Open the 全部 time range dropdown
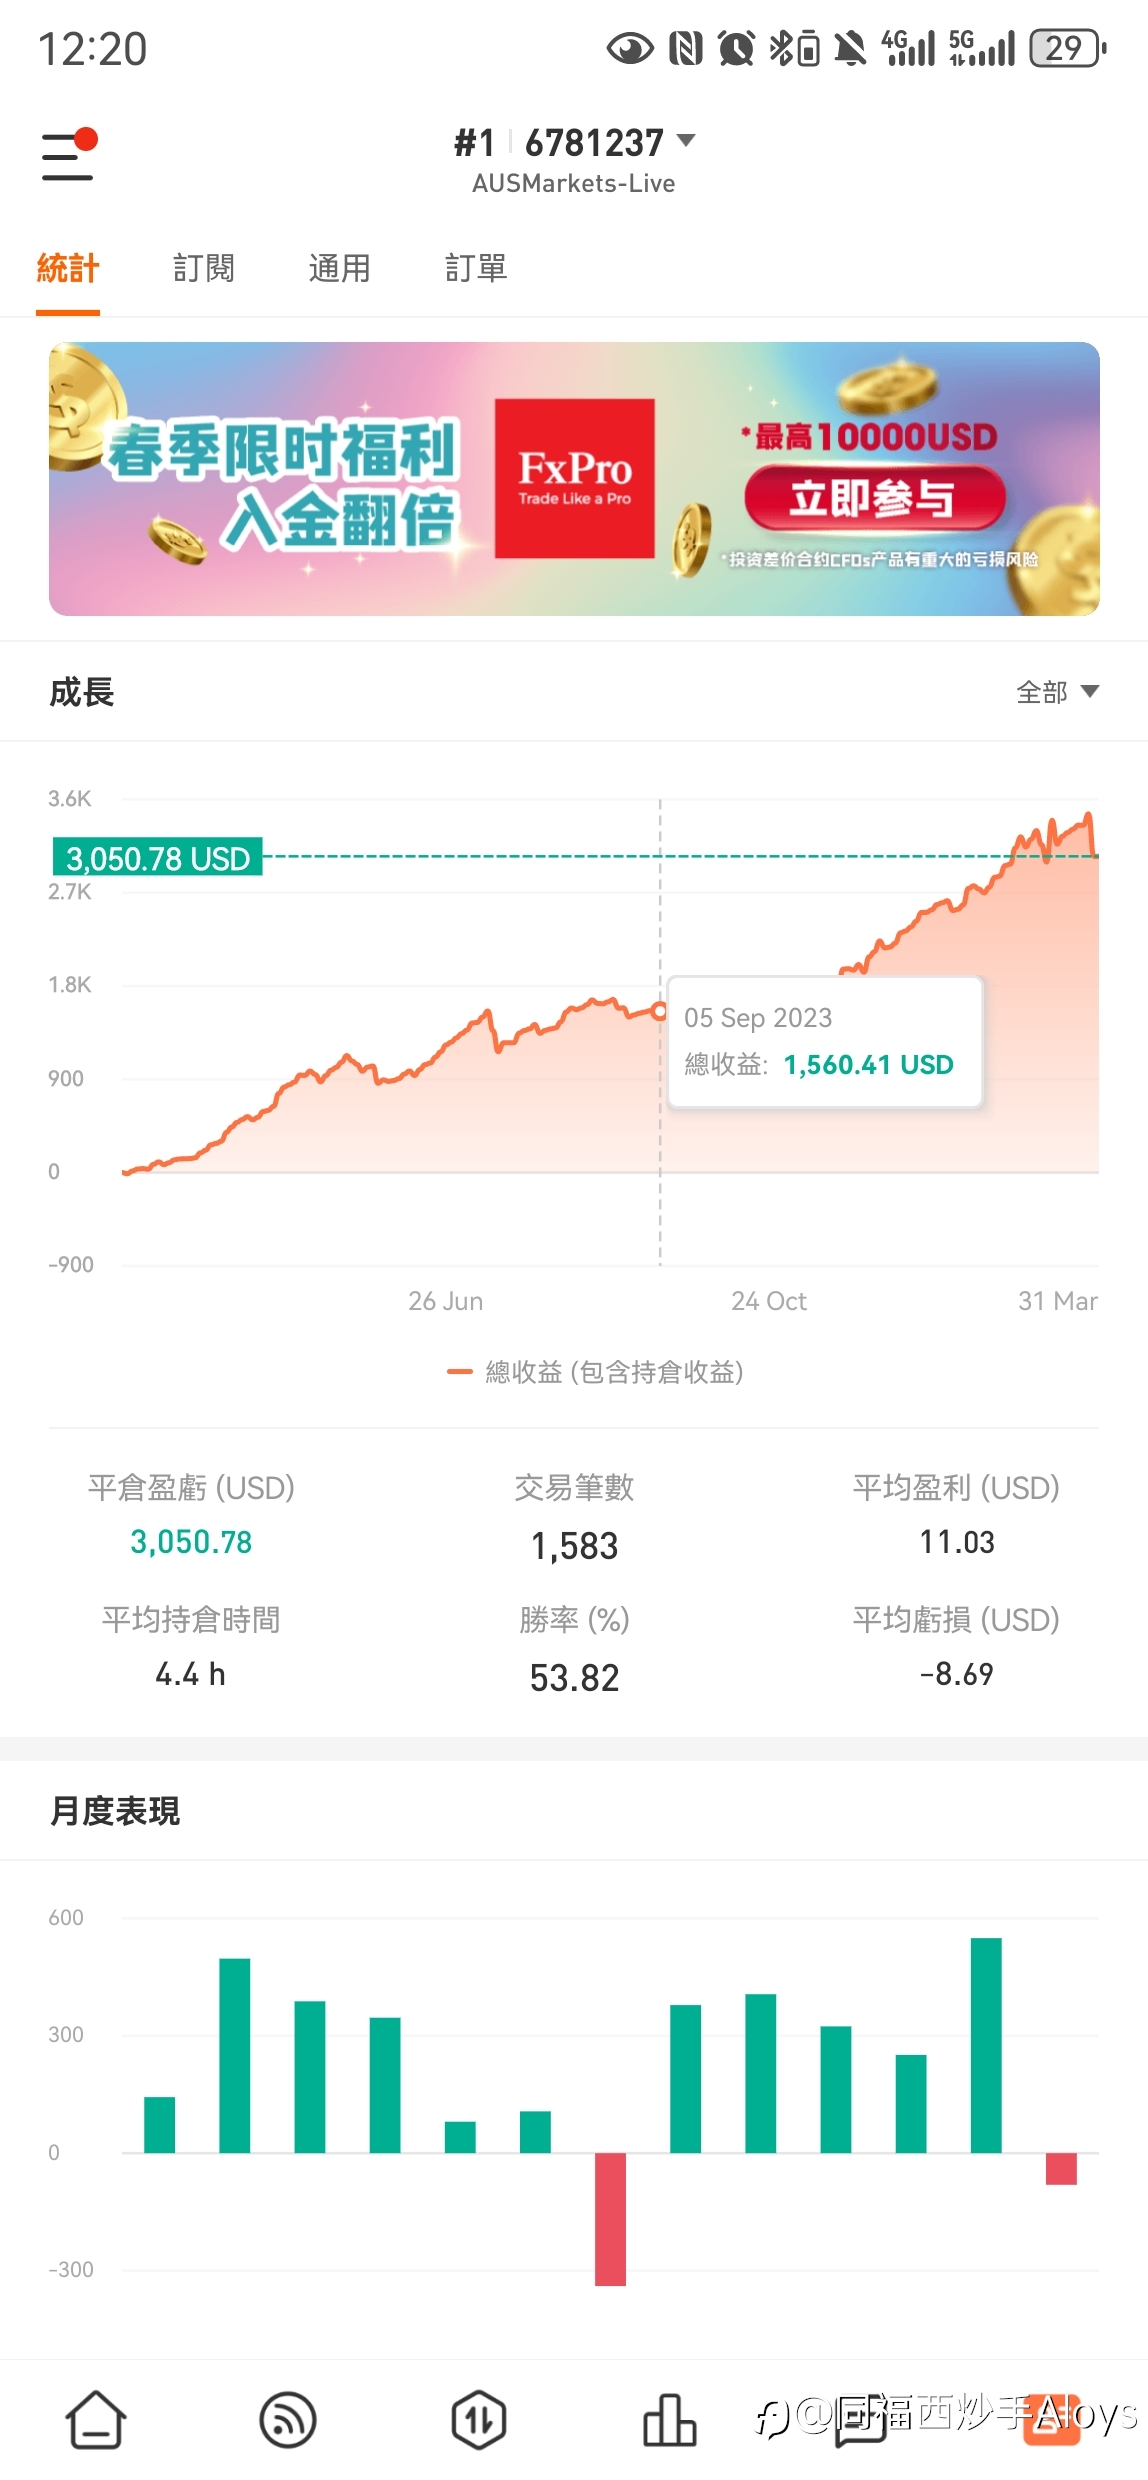1148x2480 pixels. pos(1057,692)
